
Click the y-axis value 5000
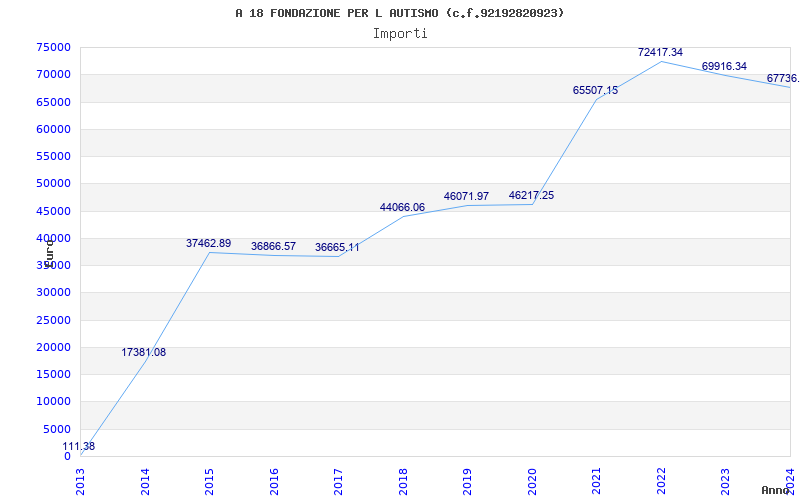click(x=57, y=429)
